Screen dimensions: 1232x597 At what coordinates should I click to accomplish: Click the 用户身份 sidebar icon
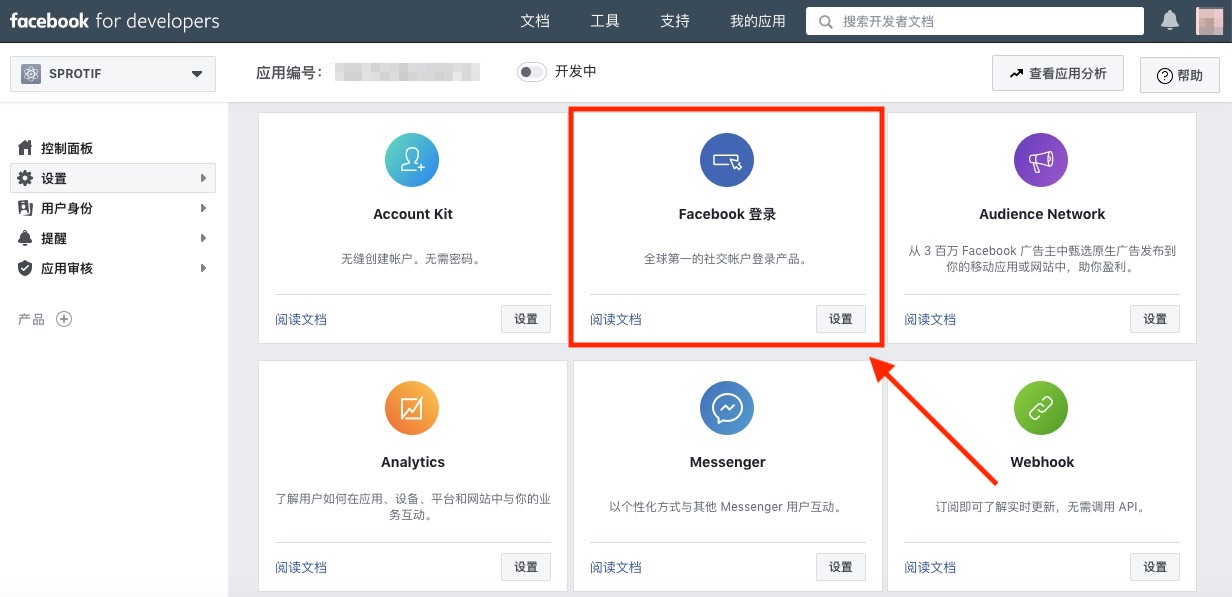click(x=26, y=208)
